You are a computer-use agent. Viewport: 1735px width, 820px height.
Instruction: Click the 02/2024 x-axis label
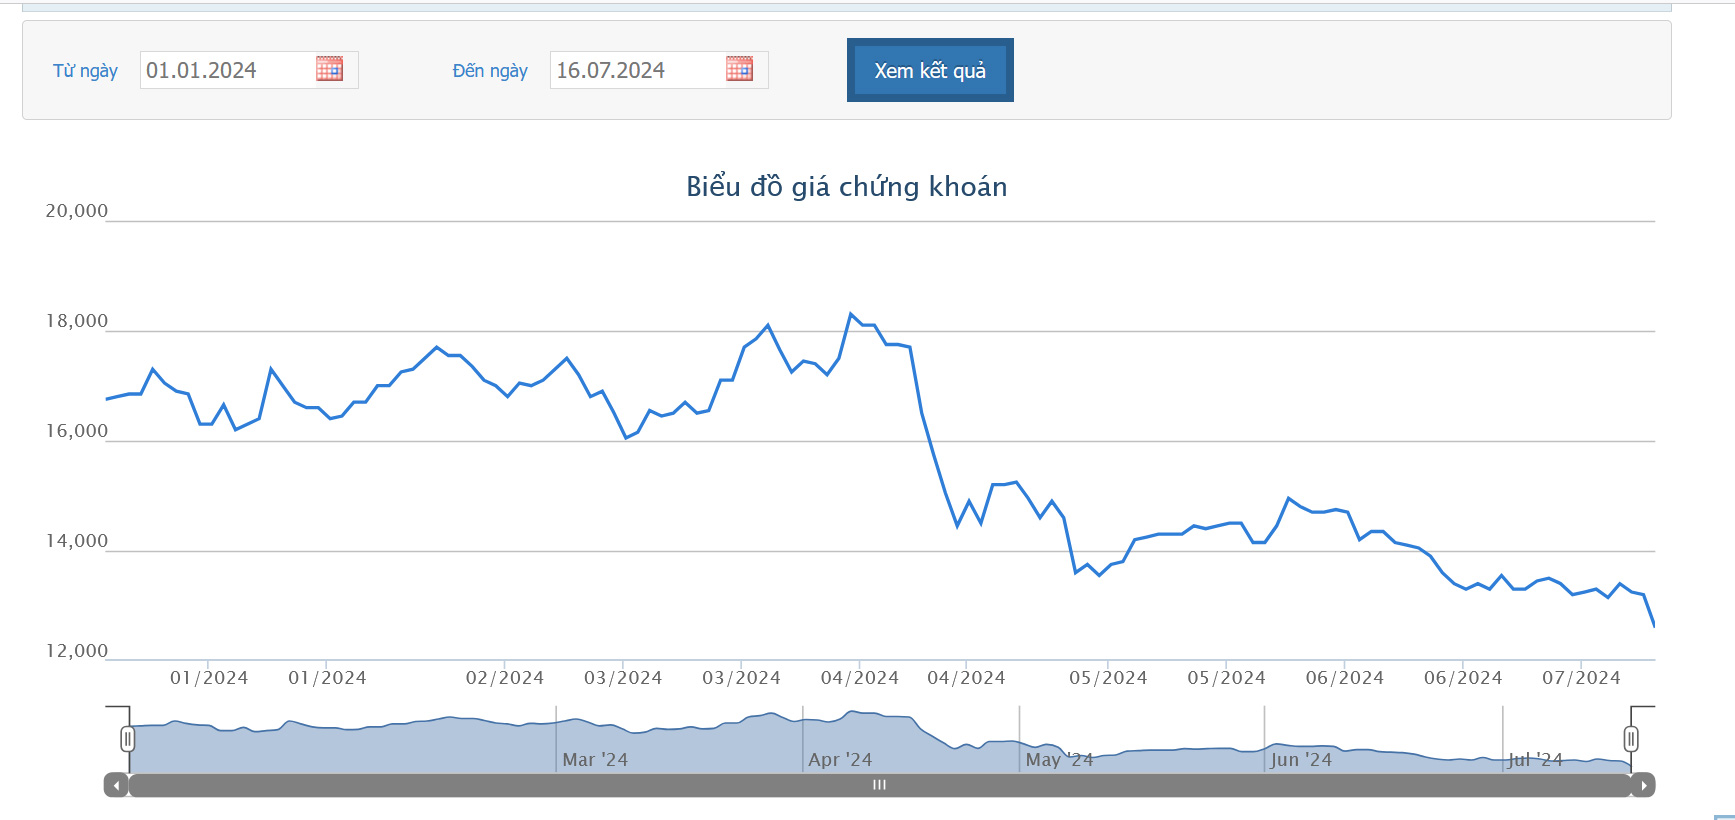505,678
